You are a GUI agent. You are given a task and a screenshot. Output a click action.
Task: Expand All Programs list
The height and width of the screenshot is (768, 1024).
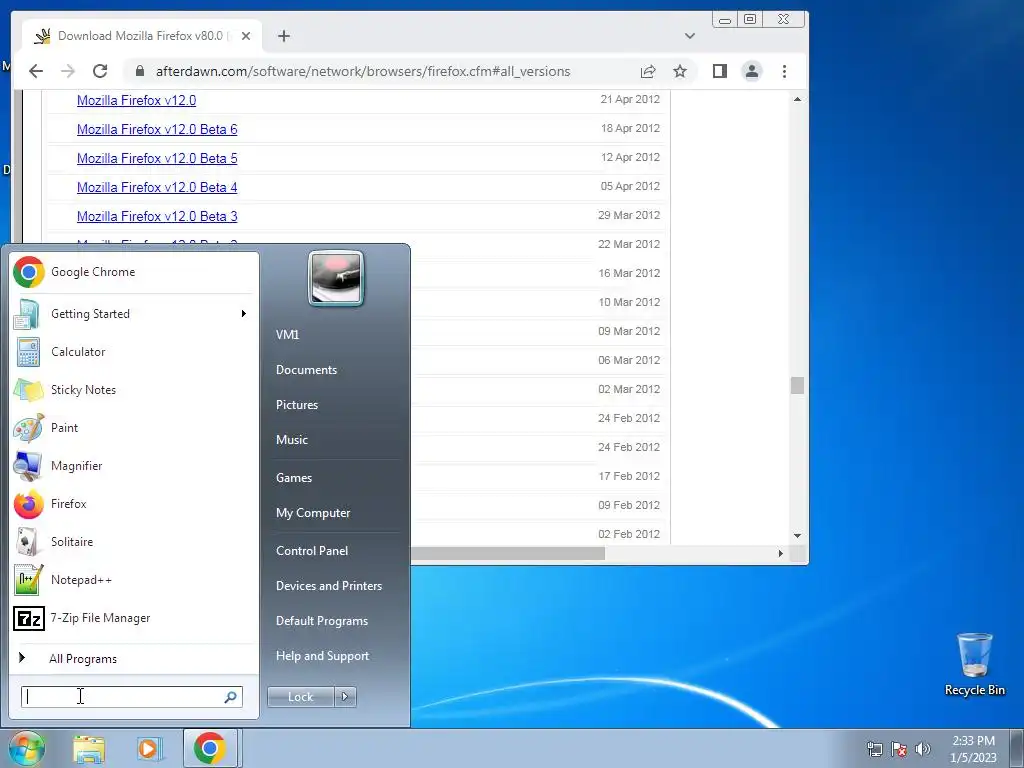pos(82,659)
